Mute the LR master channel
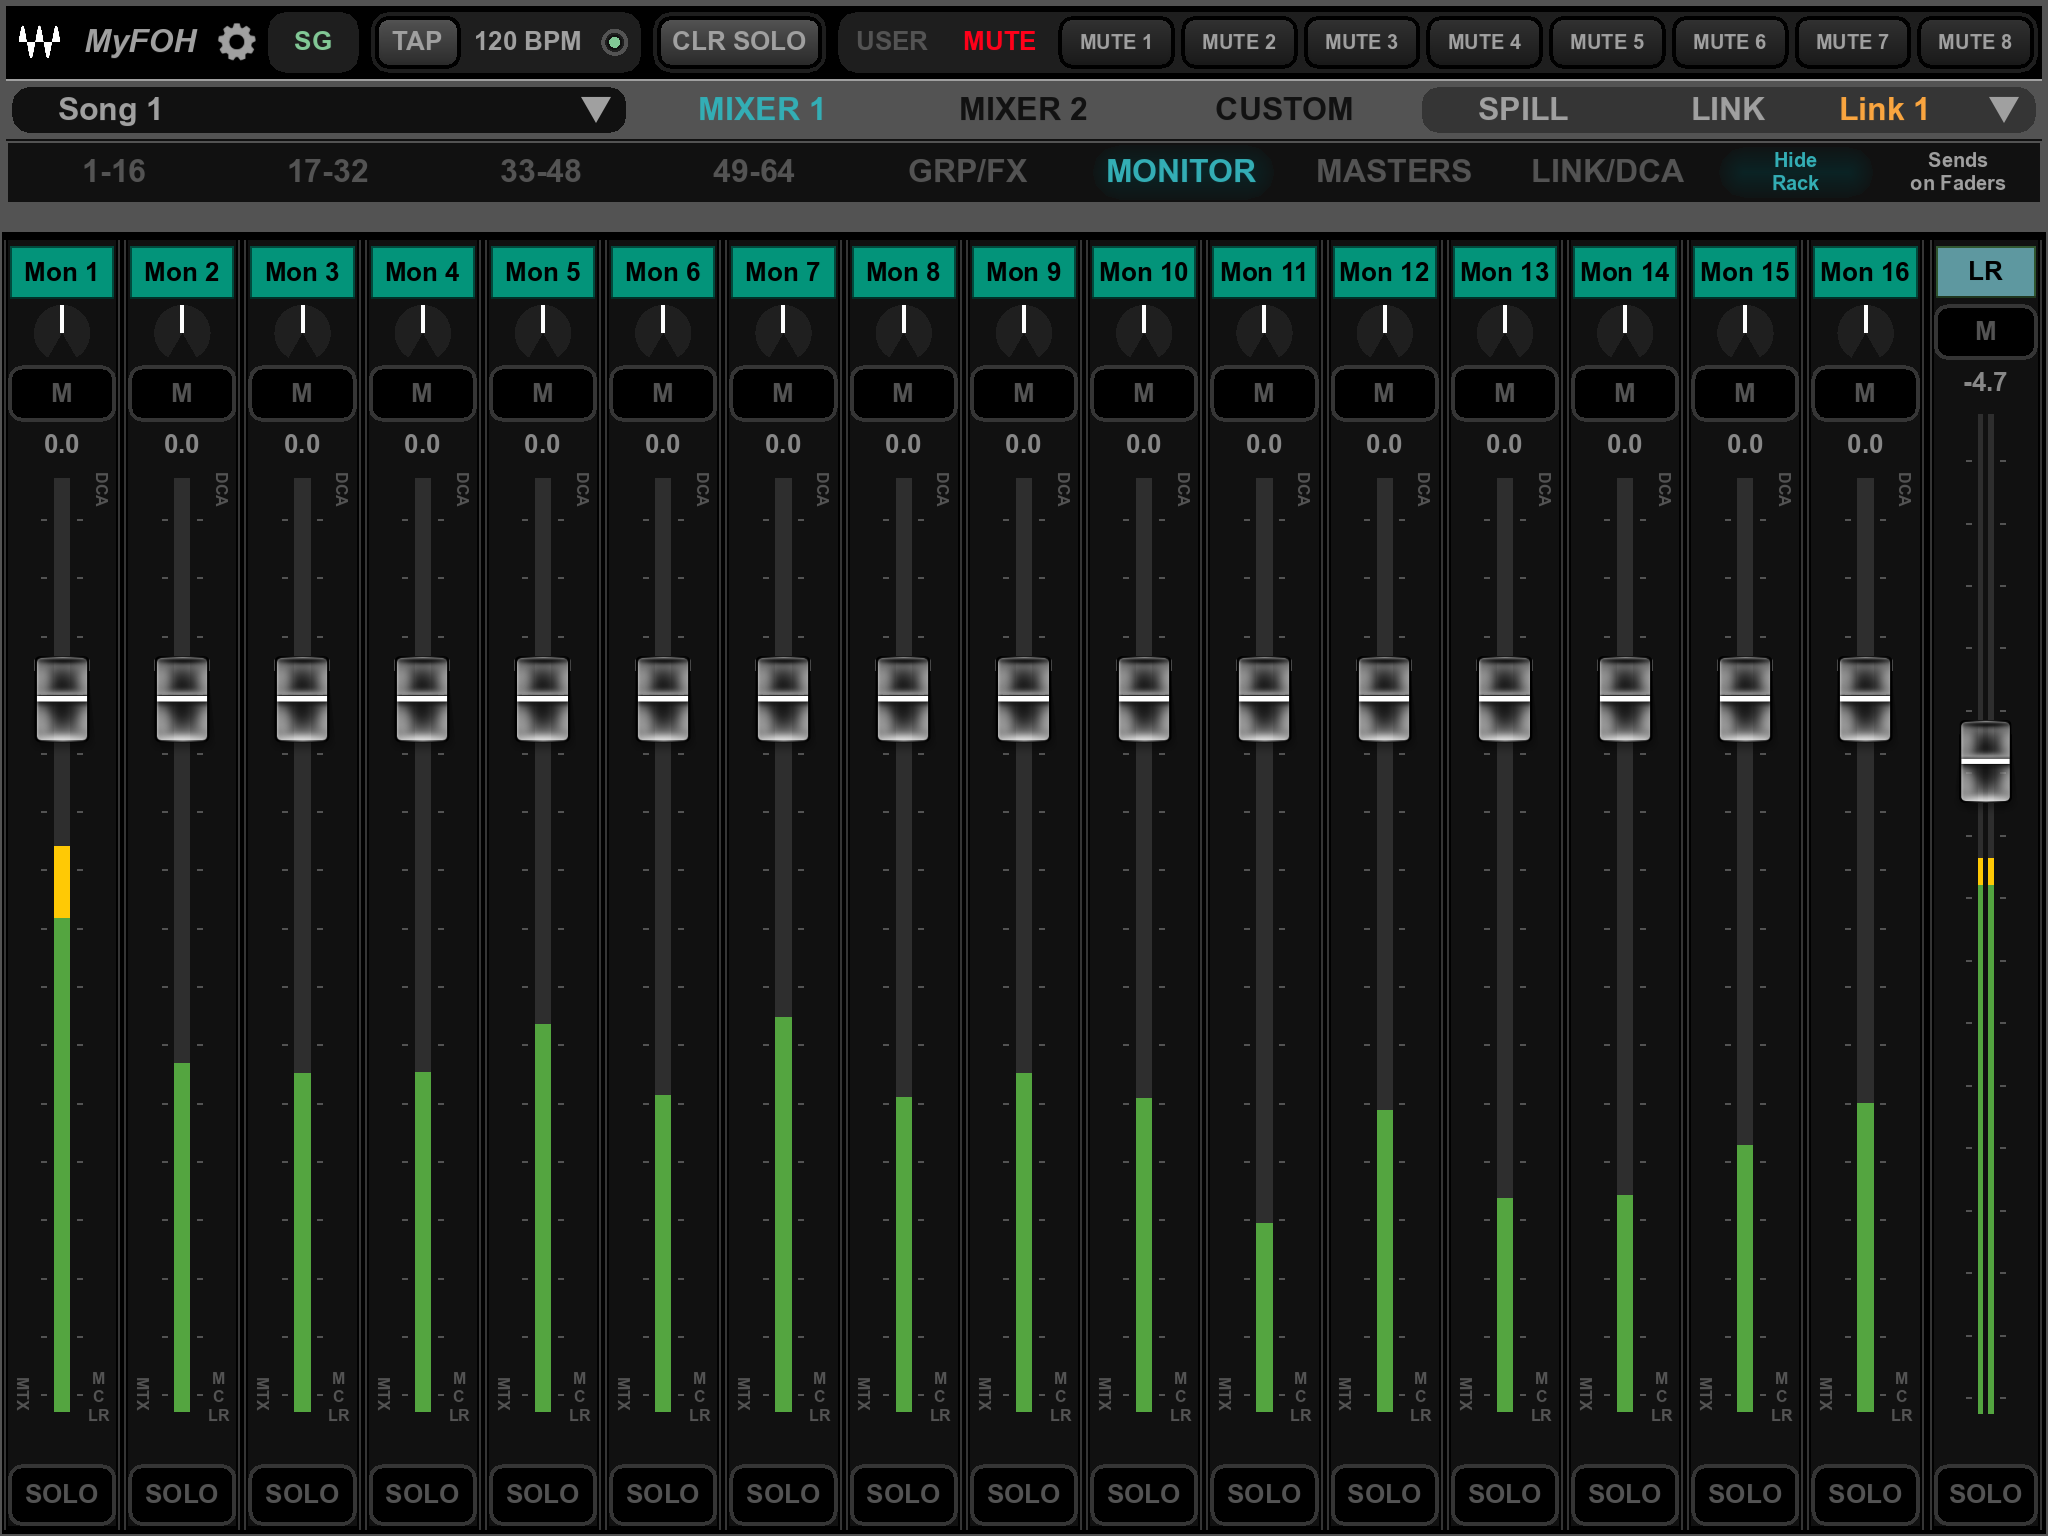The image size is (2048, 1536). 1985,331
